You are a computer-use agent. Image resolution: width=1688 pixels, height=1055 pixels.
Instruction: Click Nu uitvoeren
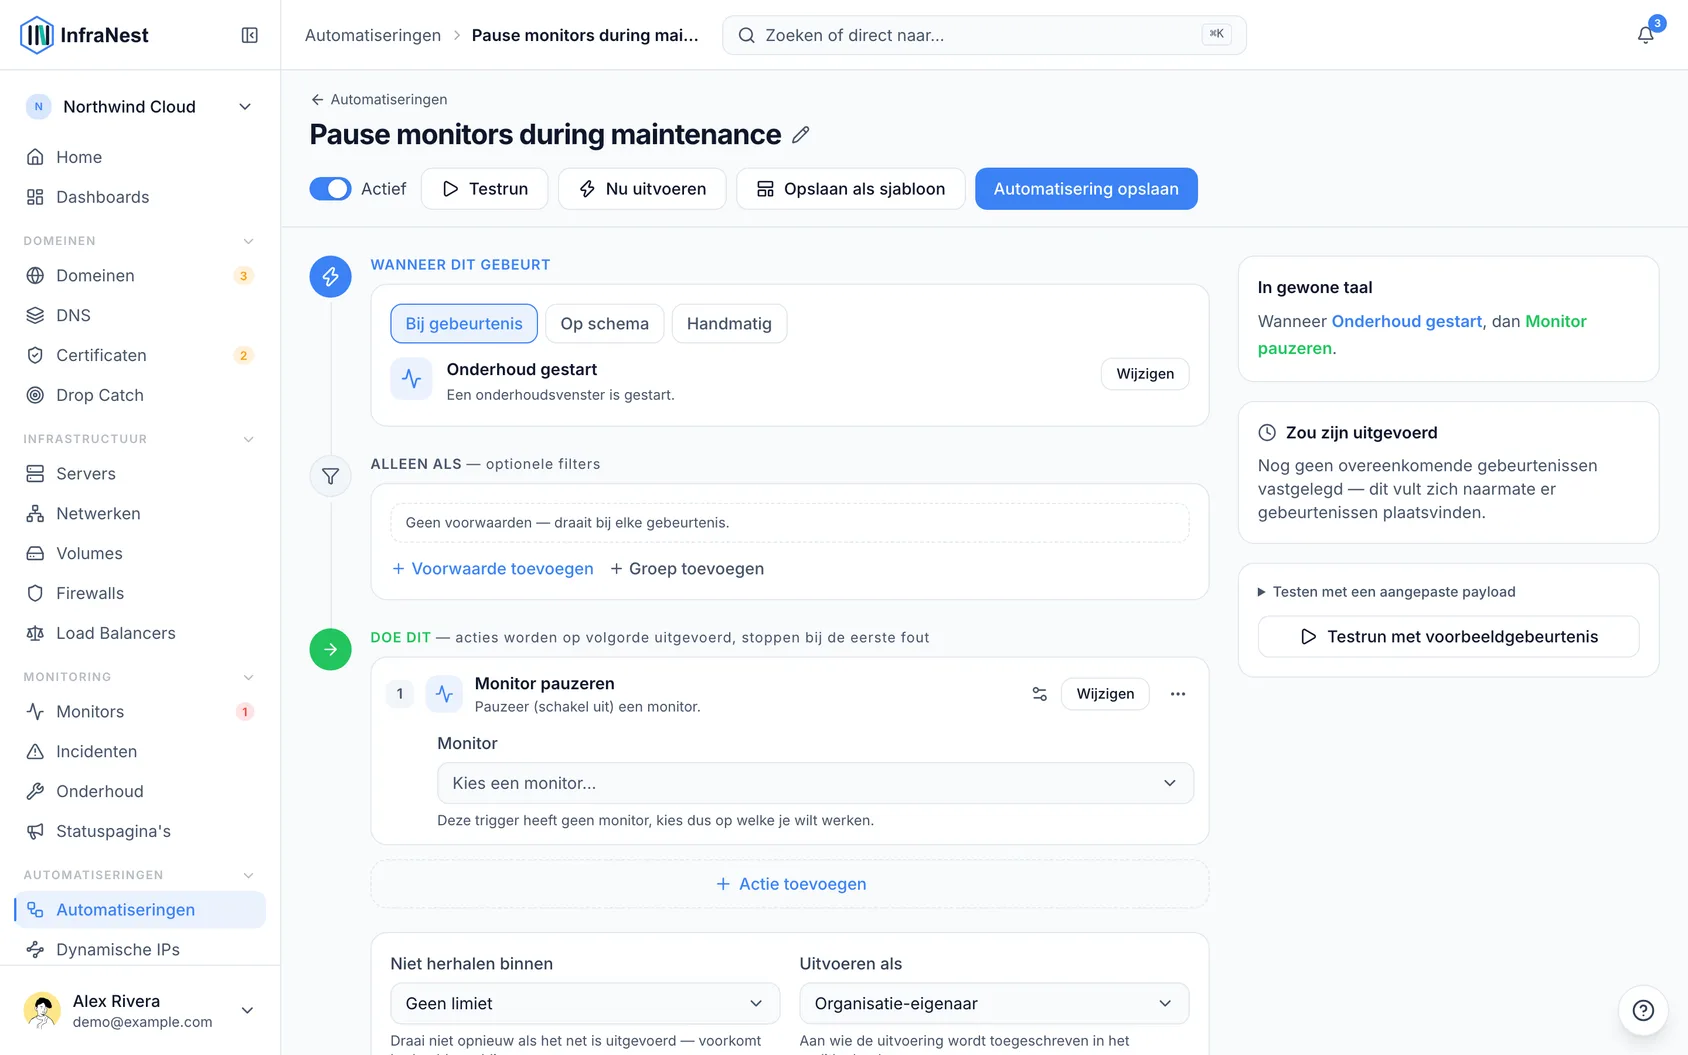pos(642,189)
